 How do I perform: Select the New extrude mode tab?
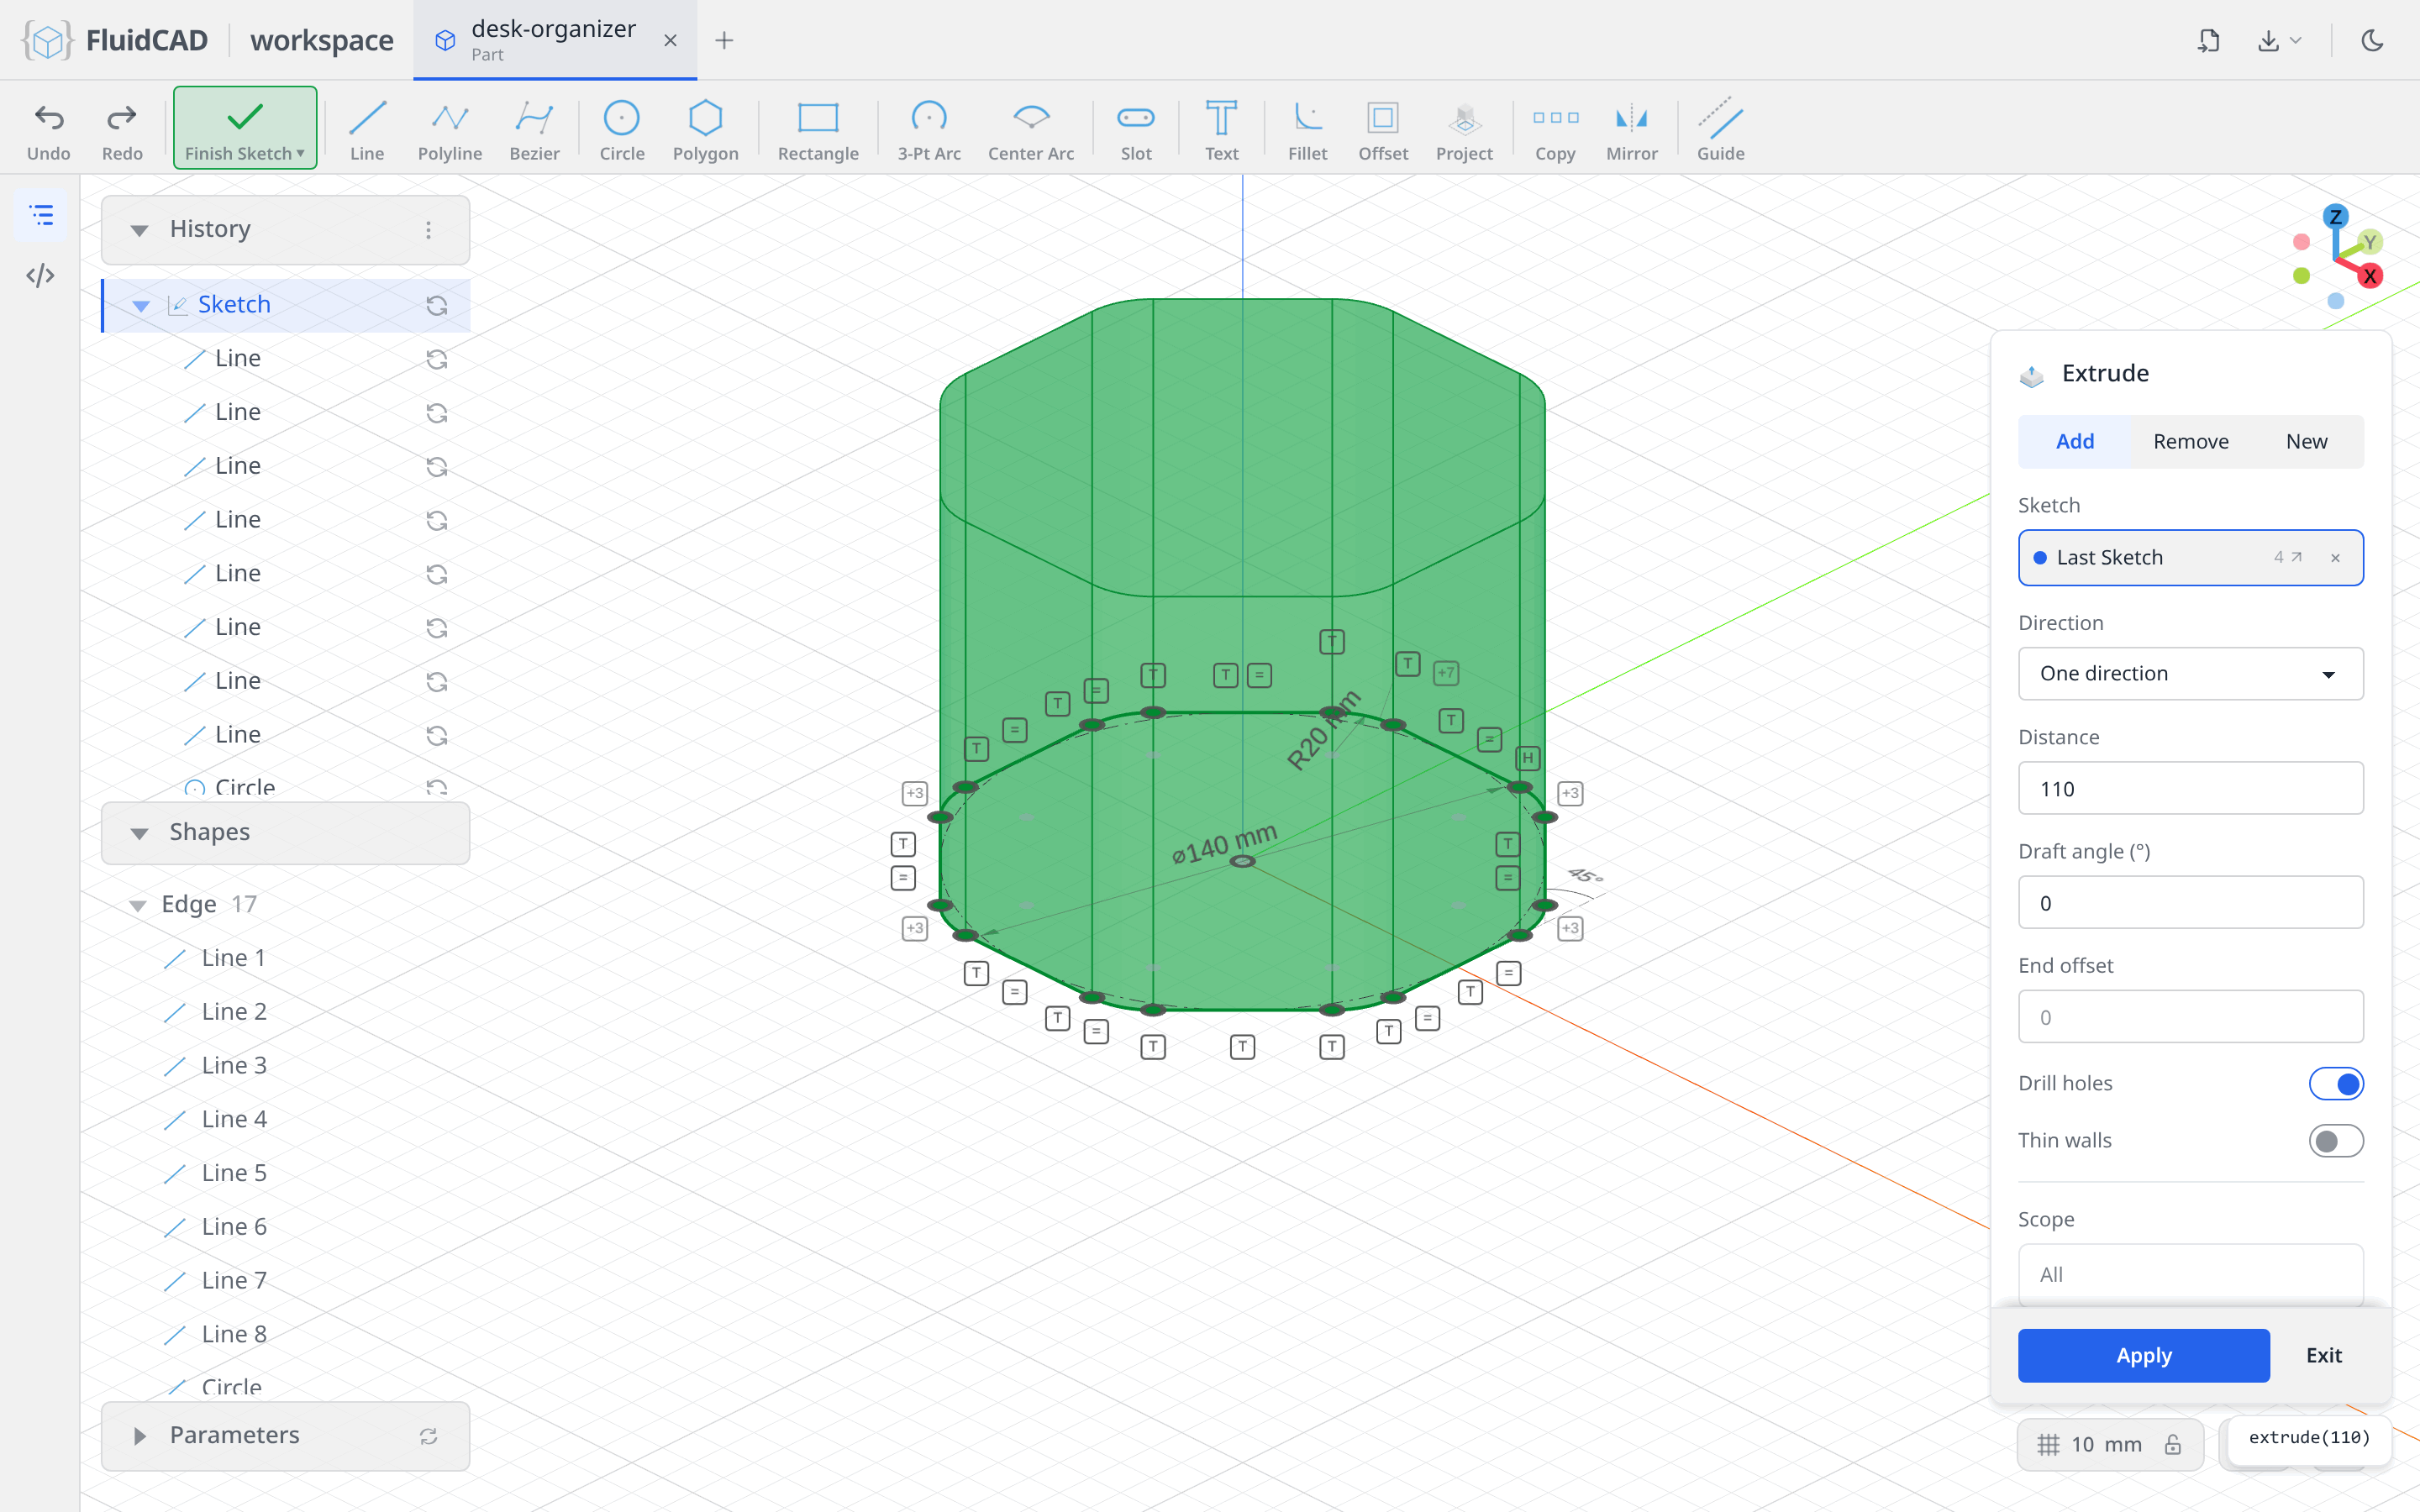(x=2306, y=441)
